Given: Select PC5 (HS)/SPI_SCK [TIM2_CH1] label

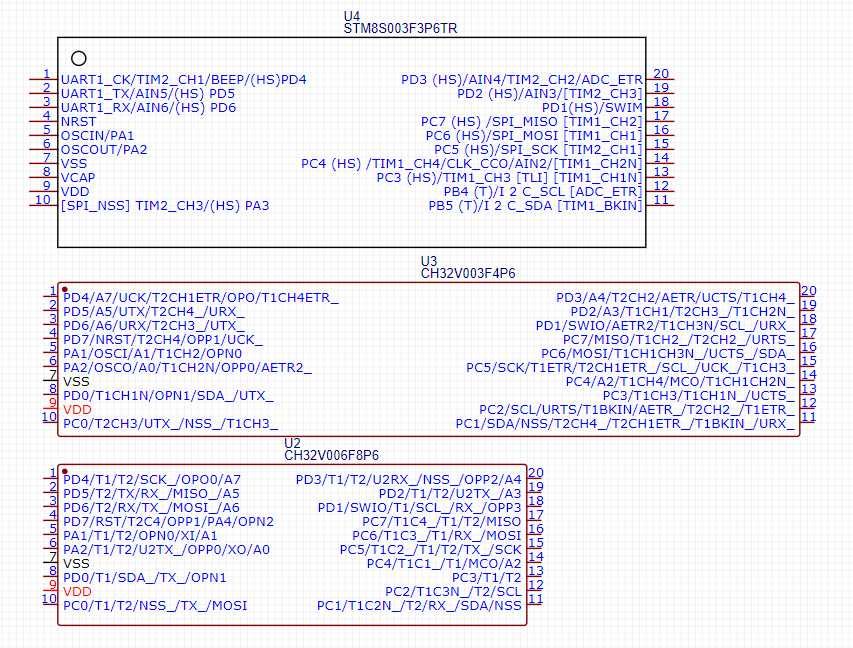Looking at the screenshot, I should 538,150.
